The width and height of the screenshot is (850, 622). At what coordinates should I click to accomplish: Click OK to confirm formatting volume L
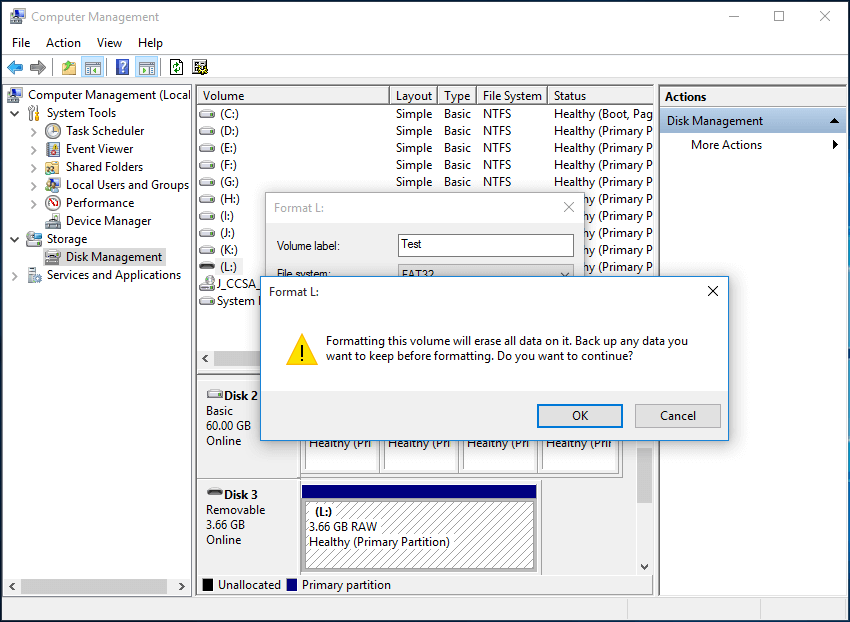[x=580, y=415]
